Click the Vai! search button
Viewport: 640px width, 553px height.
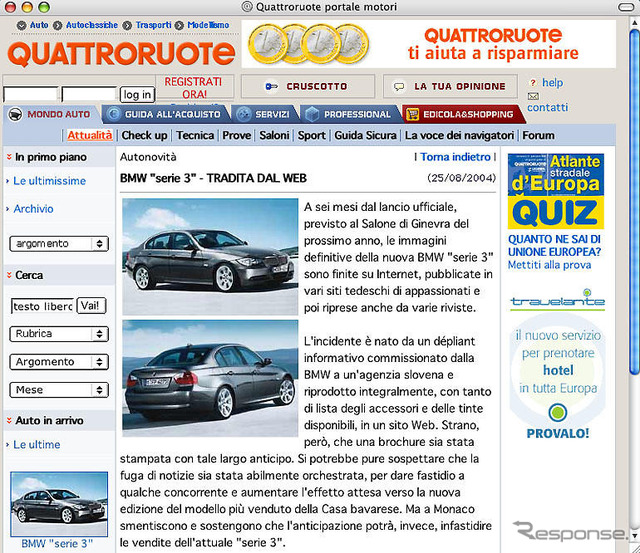[91, 306]
